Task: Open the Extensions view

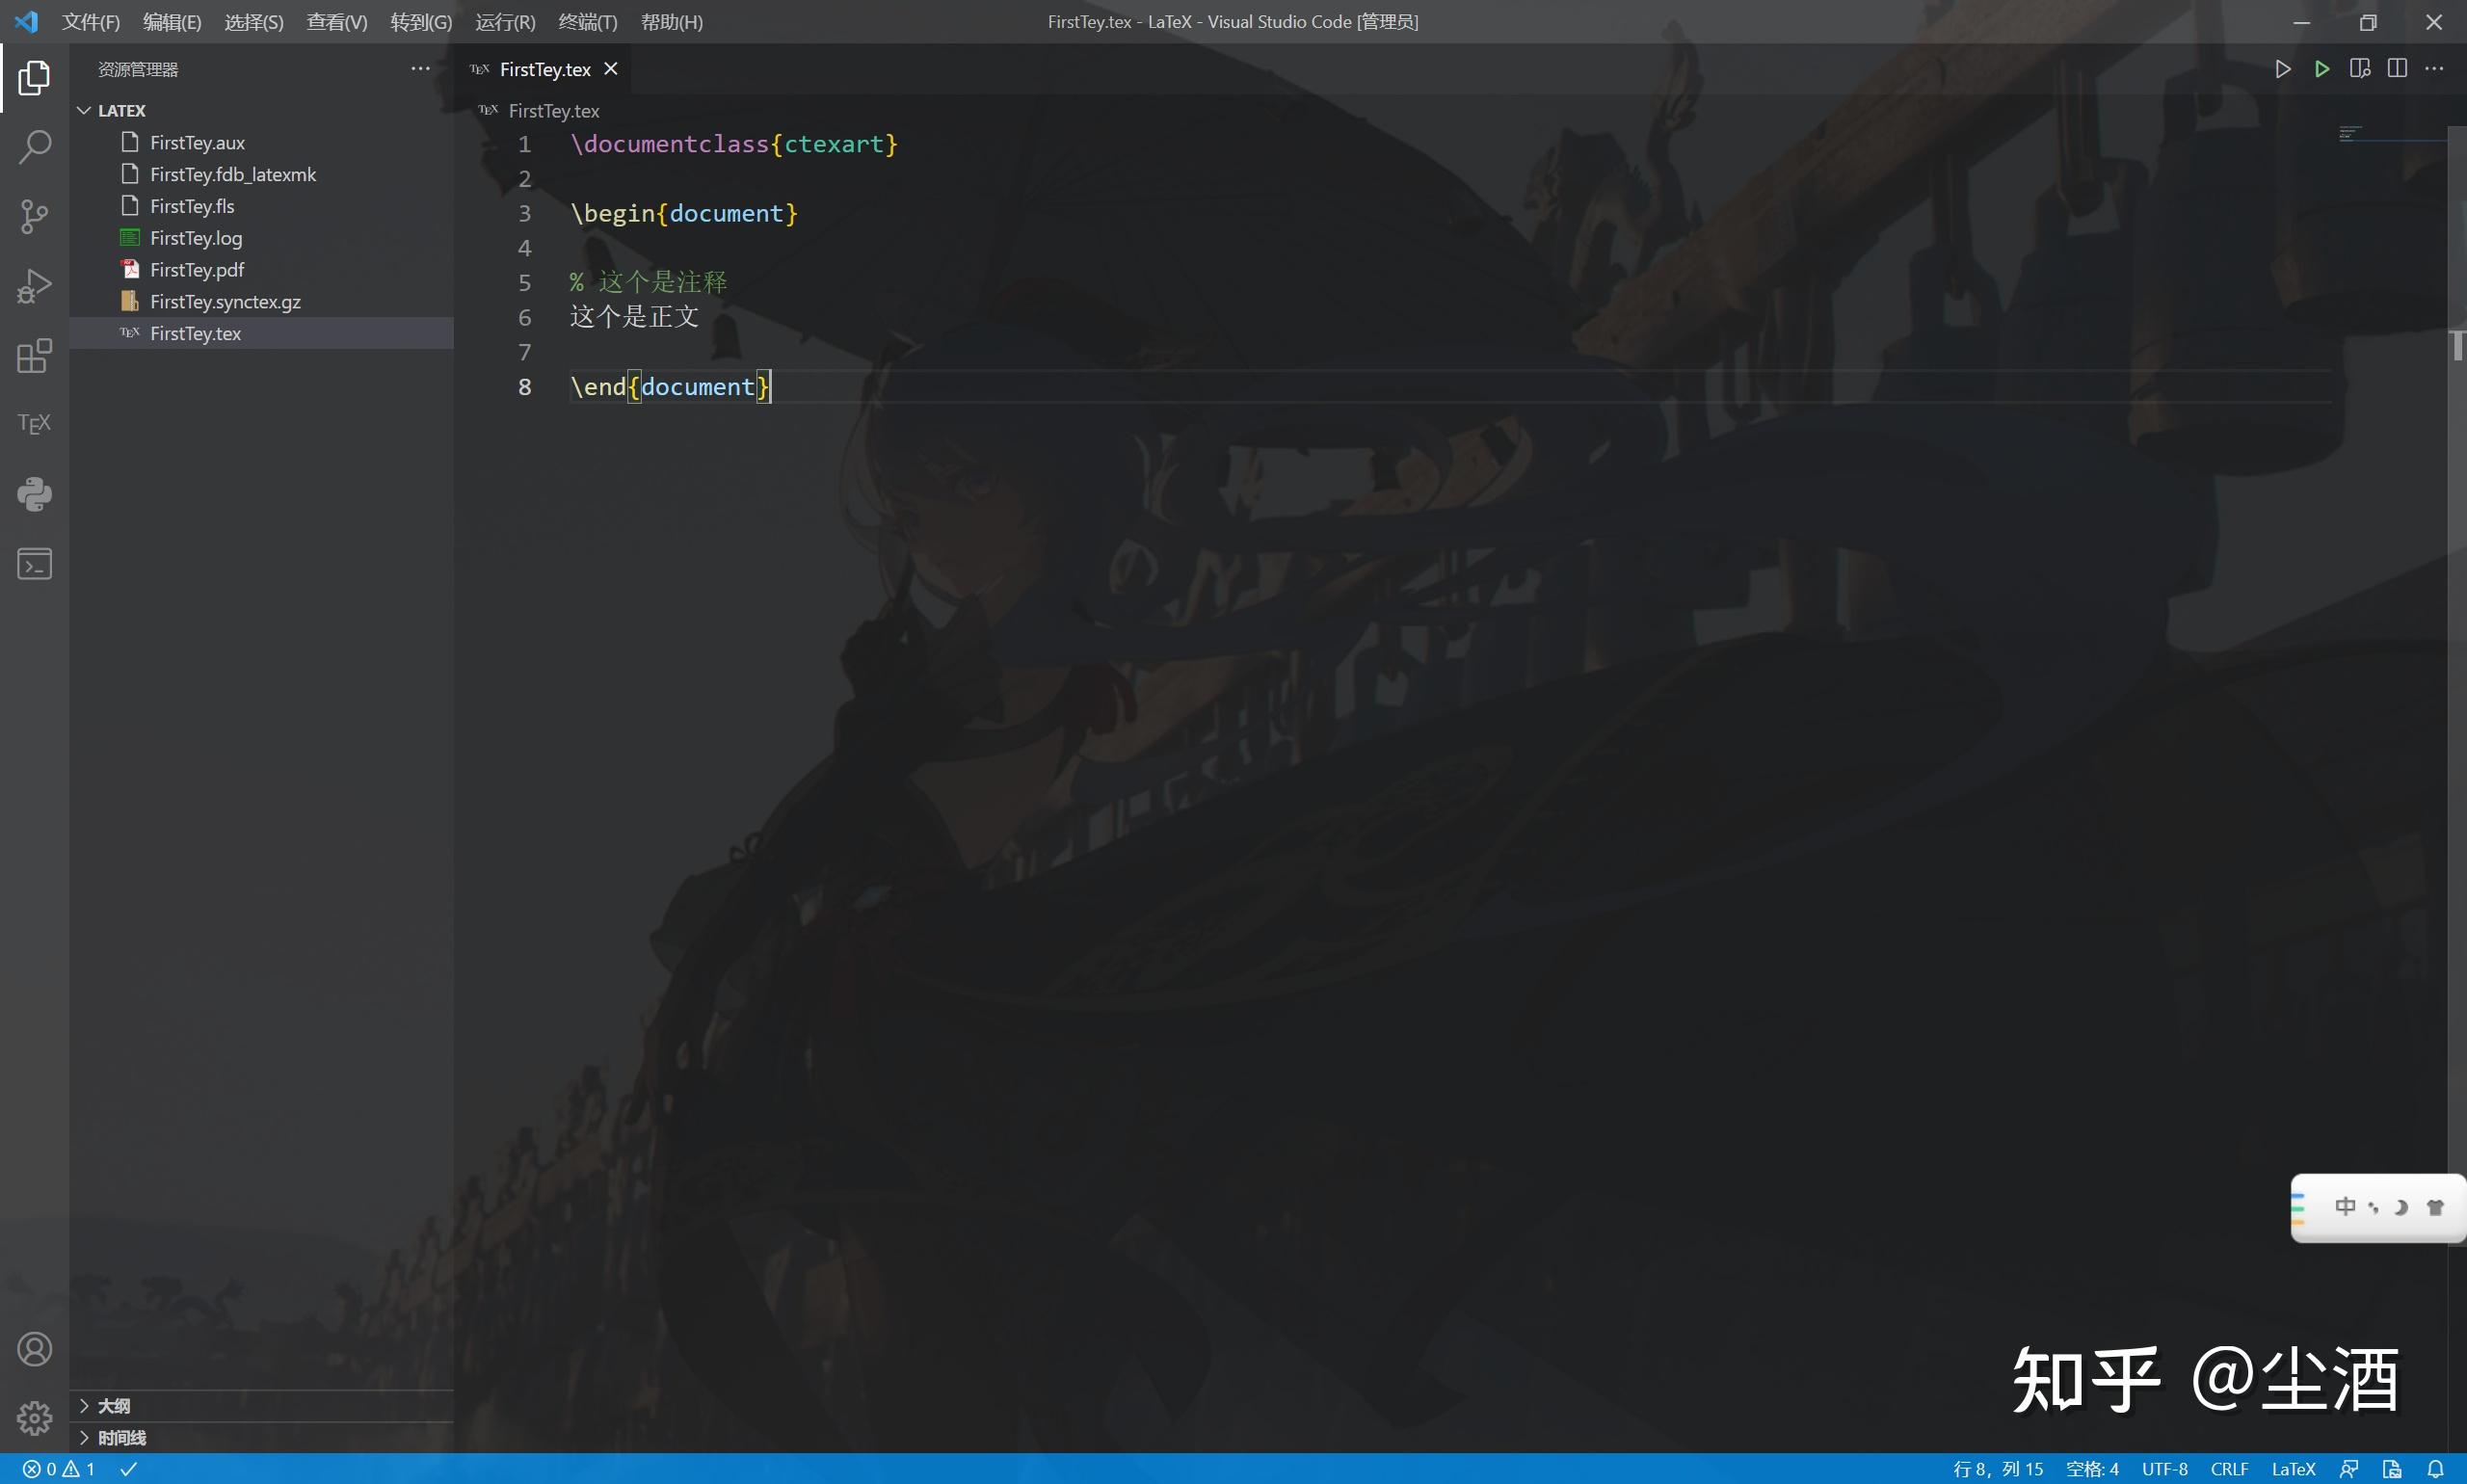Action: pyautogui.click(x=34, y=355)
